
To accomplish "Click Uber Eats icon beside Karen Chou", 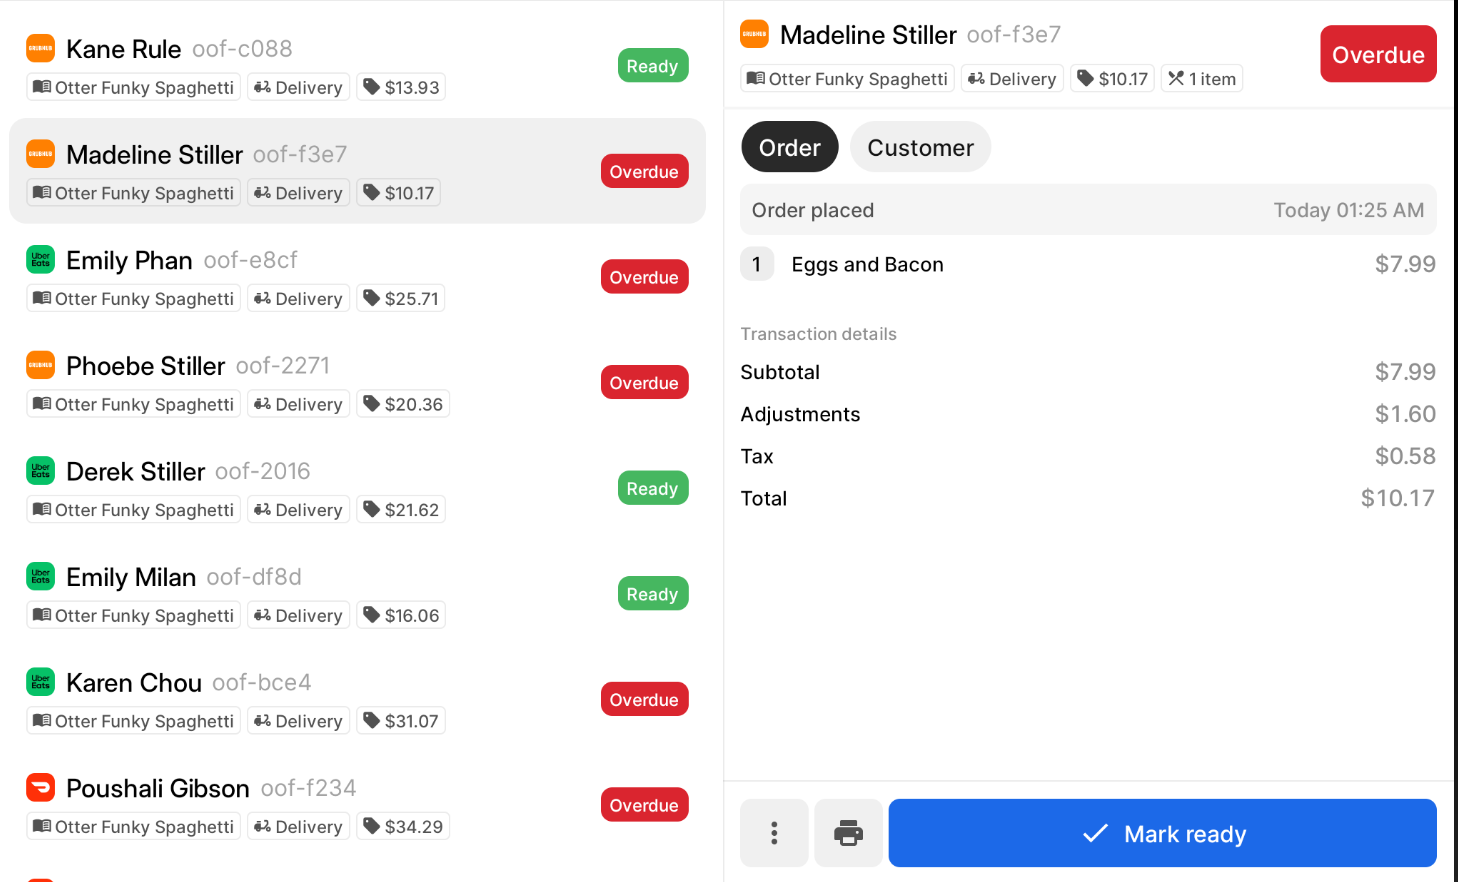I will pyautogui.click(x=41, y=682).
